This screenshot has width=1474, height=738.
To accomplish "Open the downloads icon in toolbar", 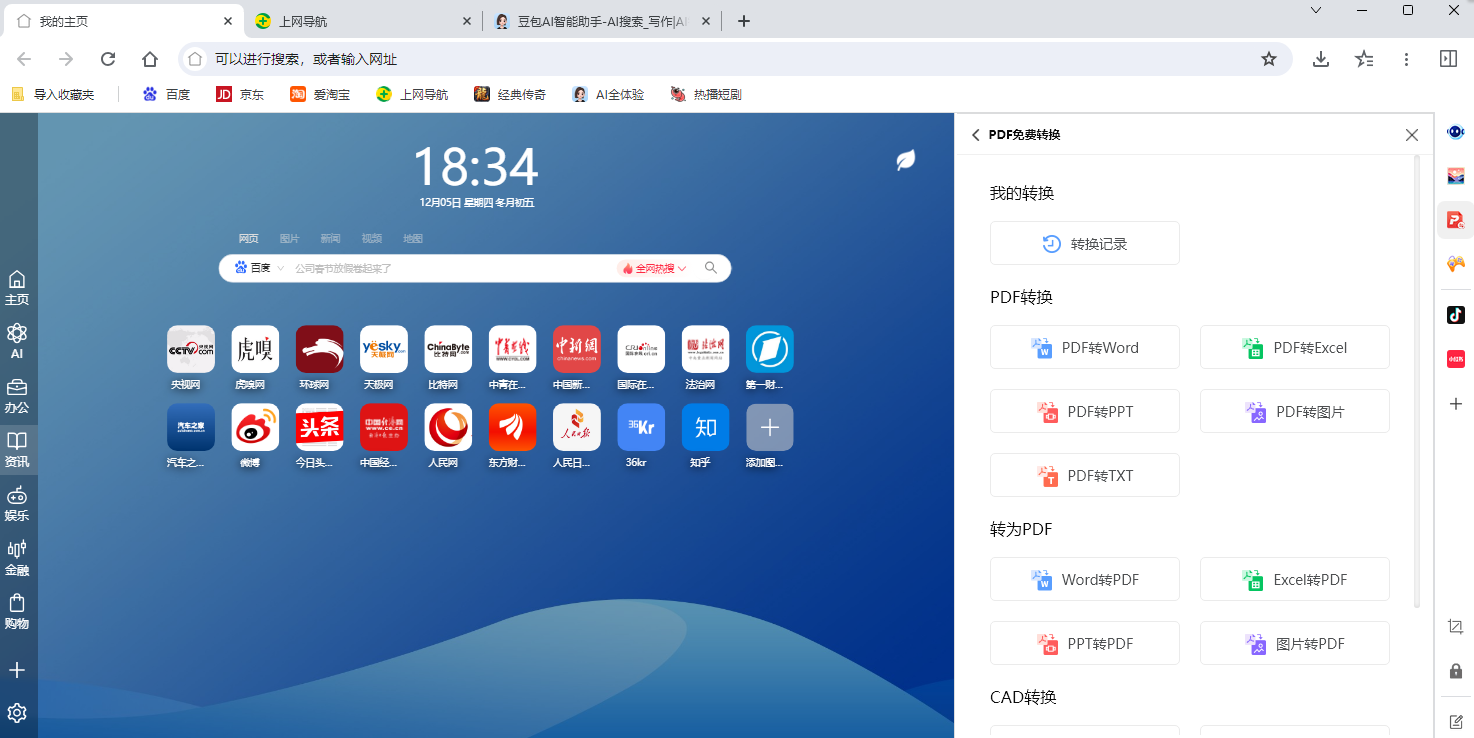I will click(x=1321, y=59).
